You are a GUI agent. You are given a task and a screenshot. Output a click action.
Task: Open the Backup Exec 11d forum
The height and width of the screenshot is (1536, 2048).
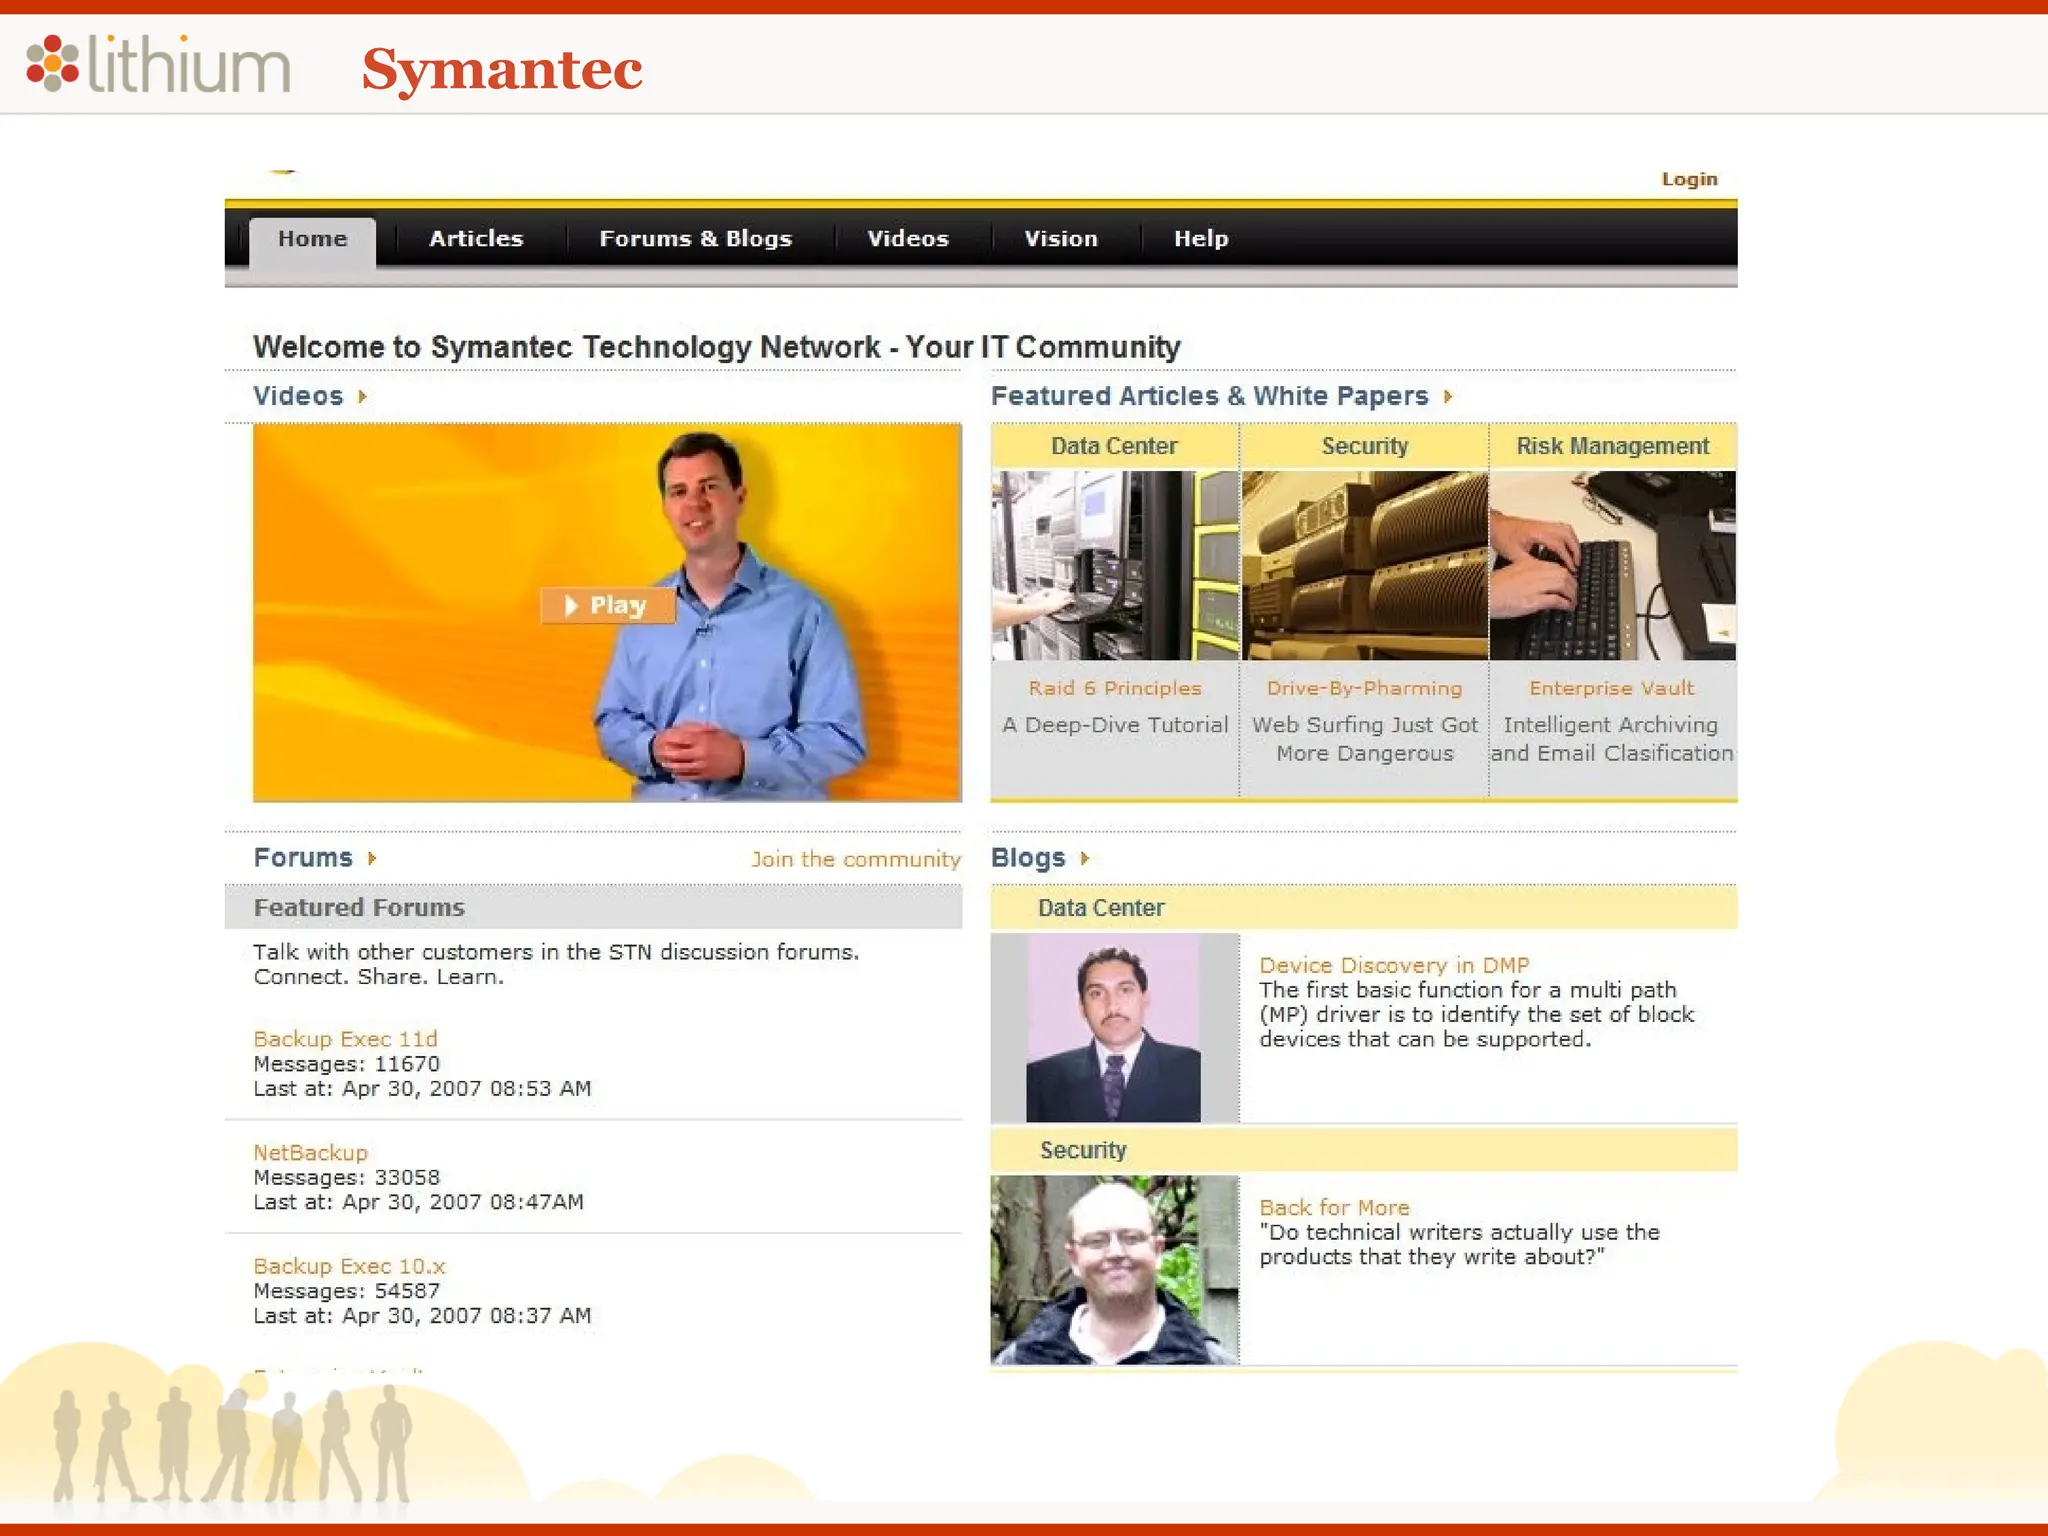tap(345, 1039)
